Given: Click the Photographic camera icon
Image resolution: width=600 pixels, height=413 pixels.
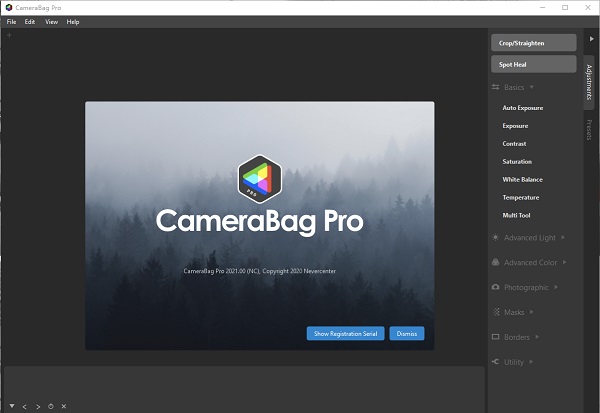Looking at the screenshot, I should [496, 287].
